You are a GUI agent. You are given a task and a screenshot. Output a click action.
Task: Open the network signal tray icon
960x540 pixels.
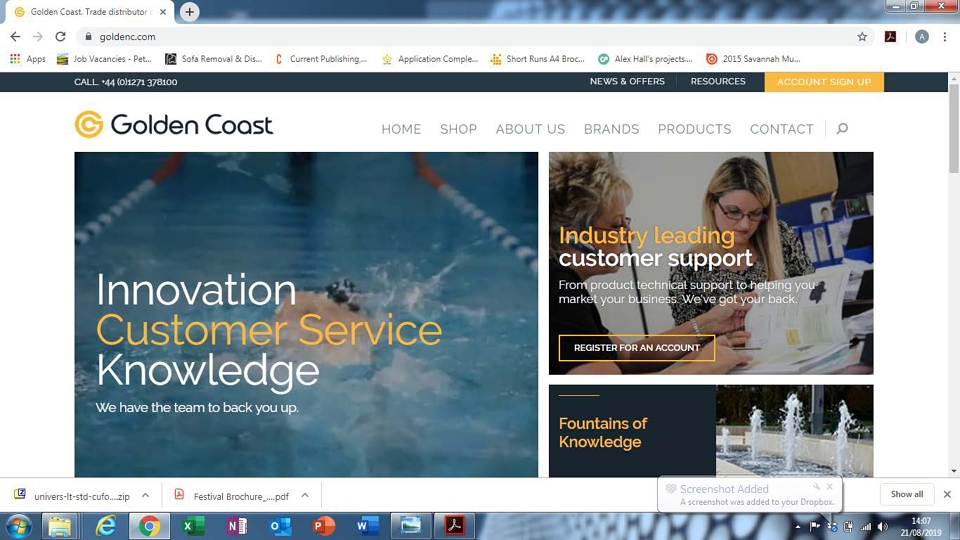pyautogui.click(x=866, y=527)
